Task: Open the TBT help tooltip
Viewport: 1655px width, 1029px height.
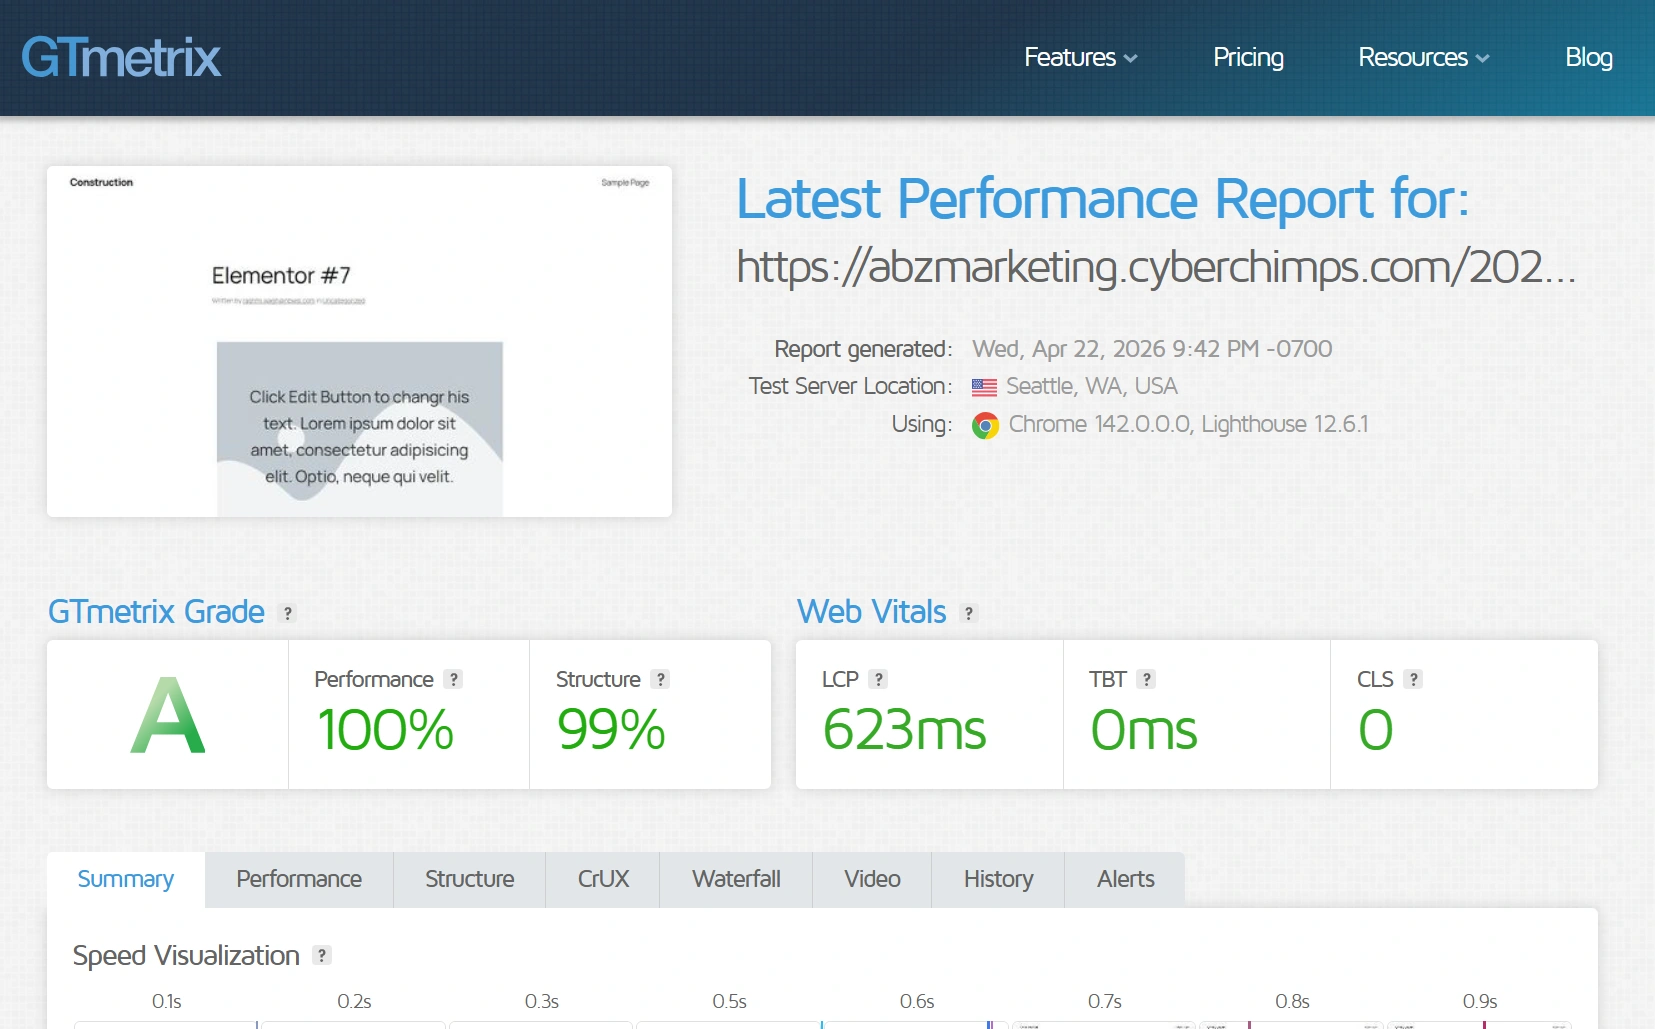Action: 1146,679
